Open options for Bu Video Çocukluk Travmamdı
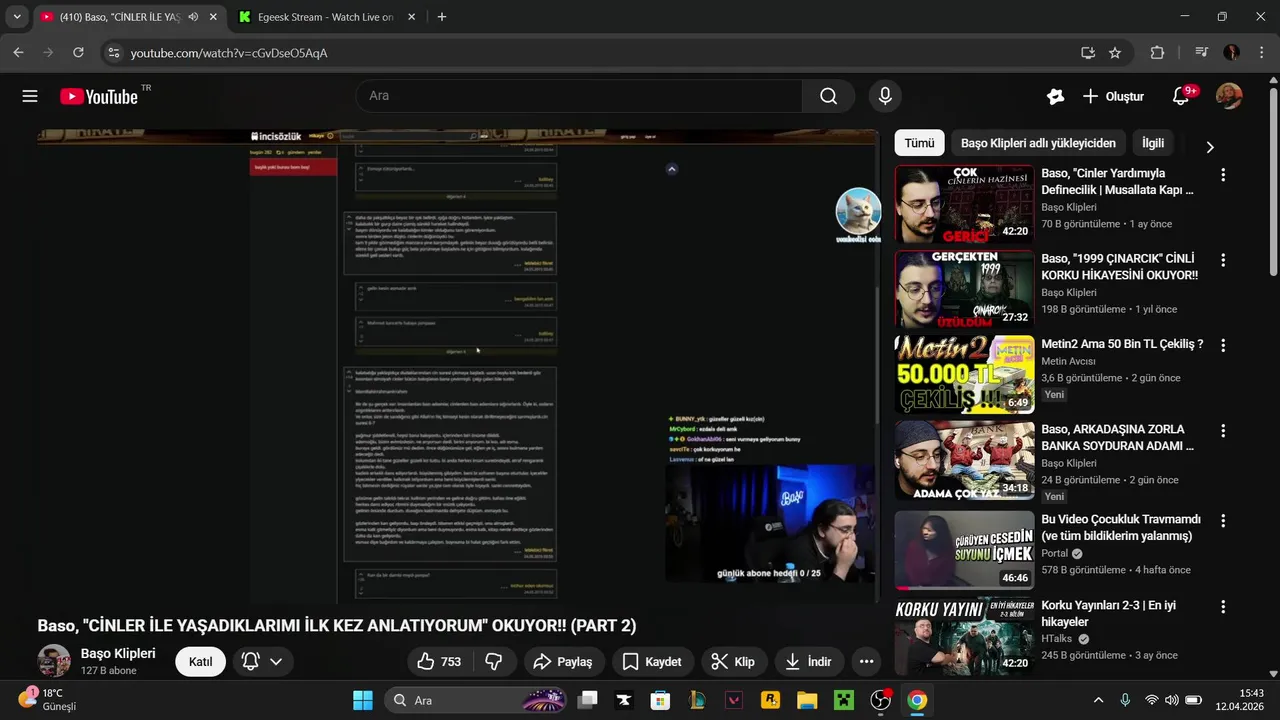 coord(1222,521)
